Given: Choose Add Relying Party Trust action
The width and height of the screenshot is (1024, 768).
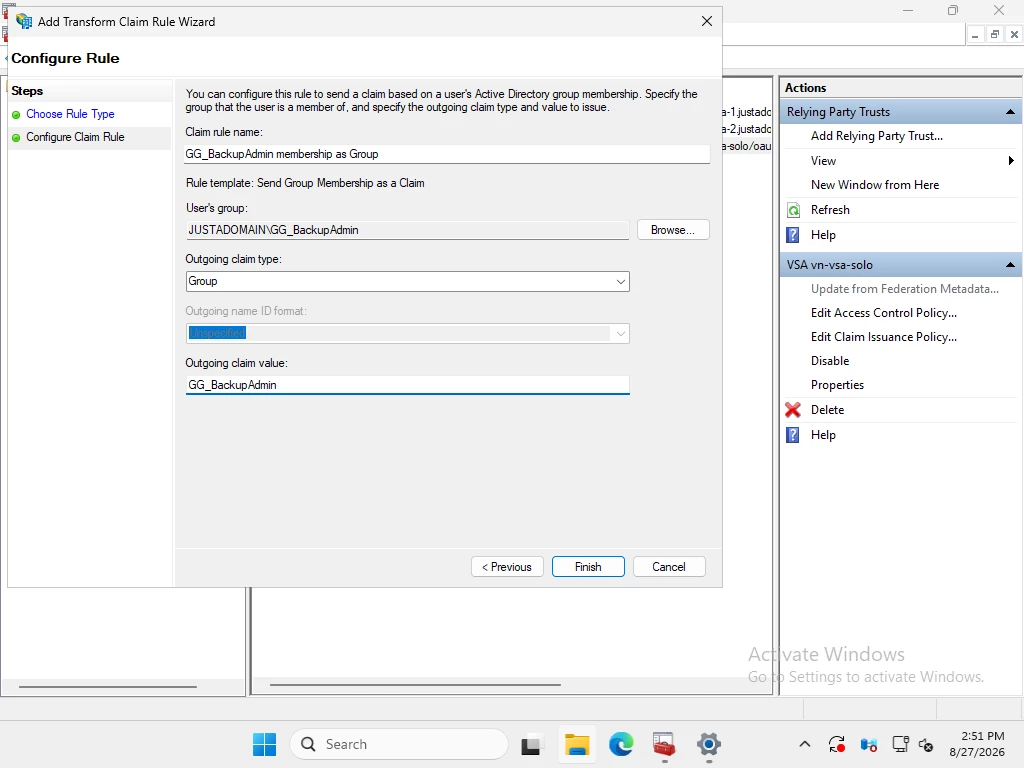Looking at the screenshot, I should tap(876, 136).
